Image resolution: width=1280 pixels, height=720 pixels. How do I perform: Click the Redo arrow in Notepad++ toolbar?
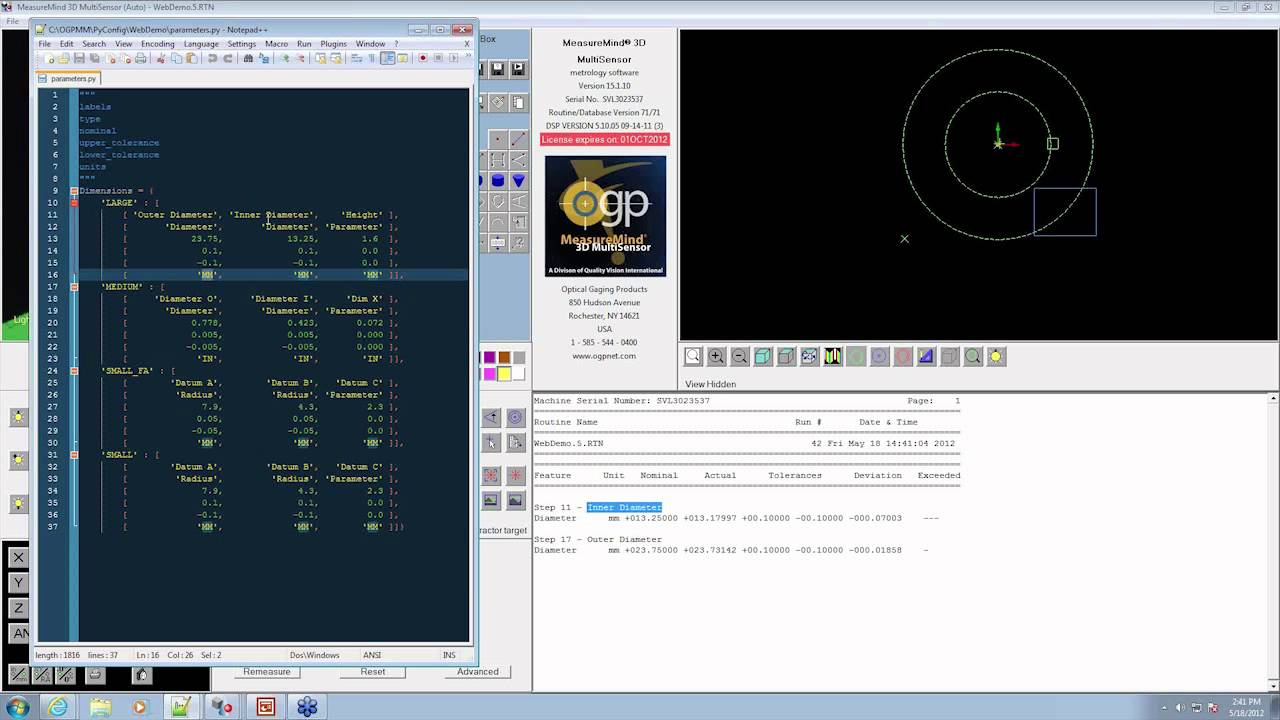click(228, 58)
